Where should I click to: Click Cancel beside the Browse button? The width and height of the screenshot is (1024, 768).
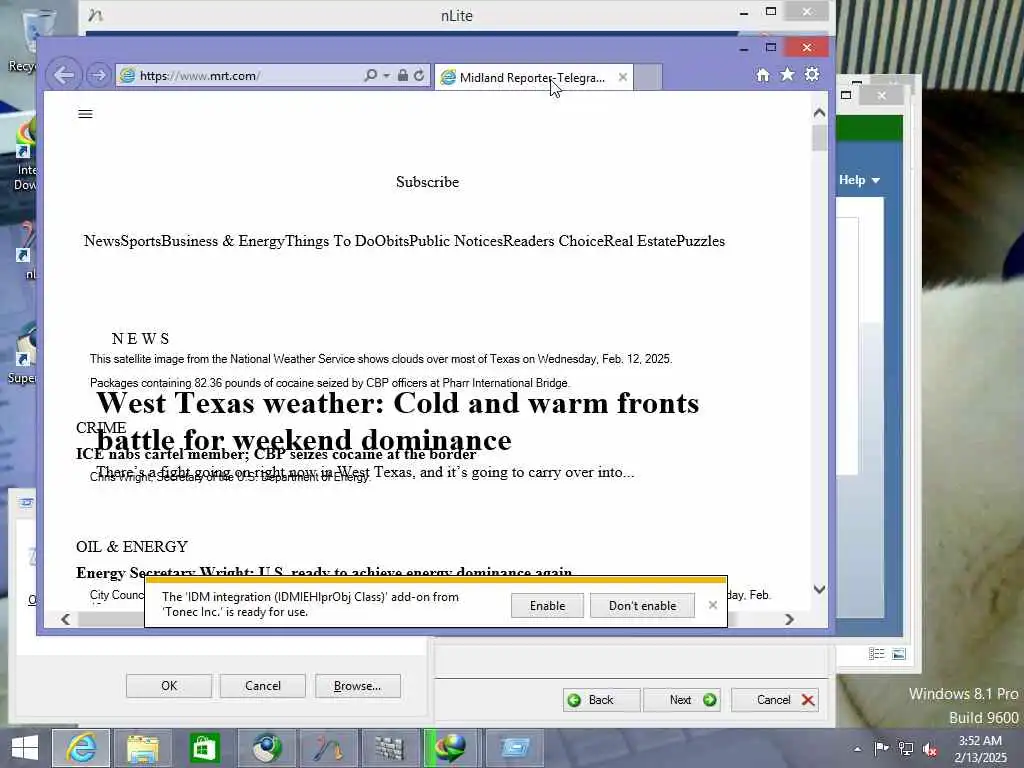point(263,686)
